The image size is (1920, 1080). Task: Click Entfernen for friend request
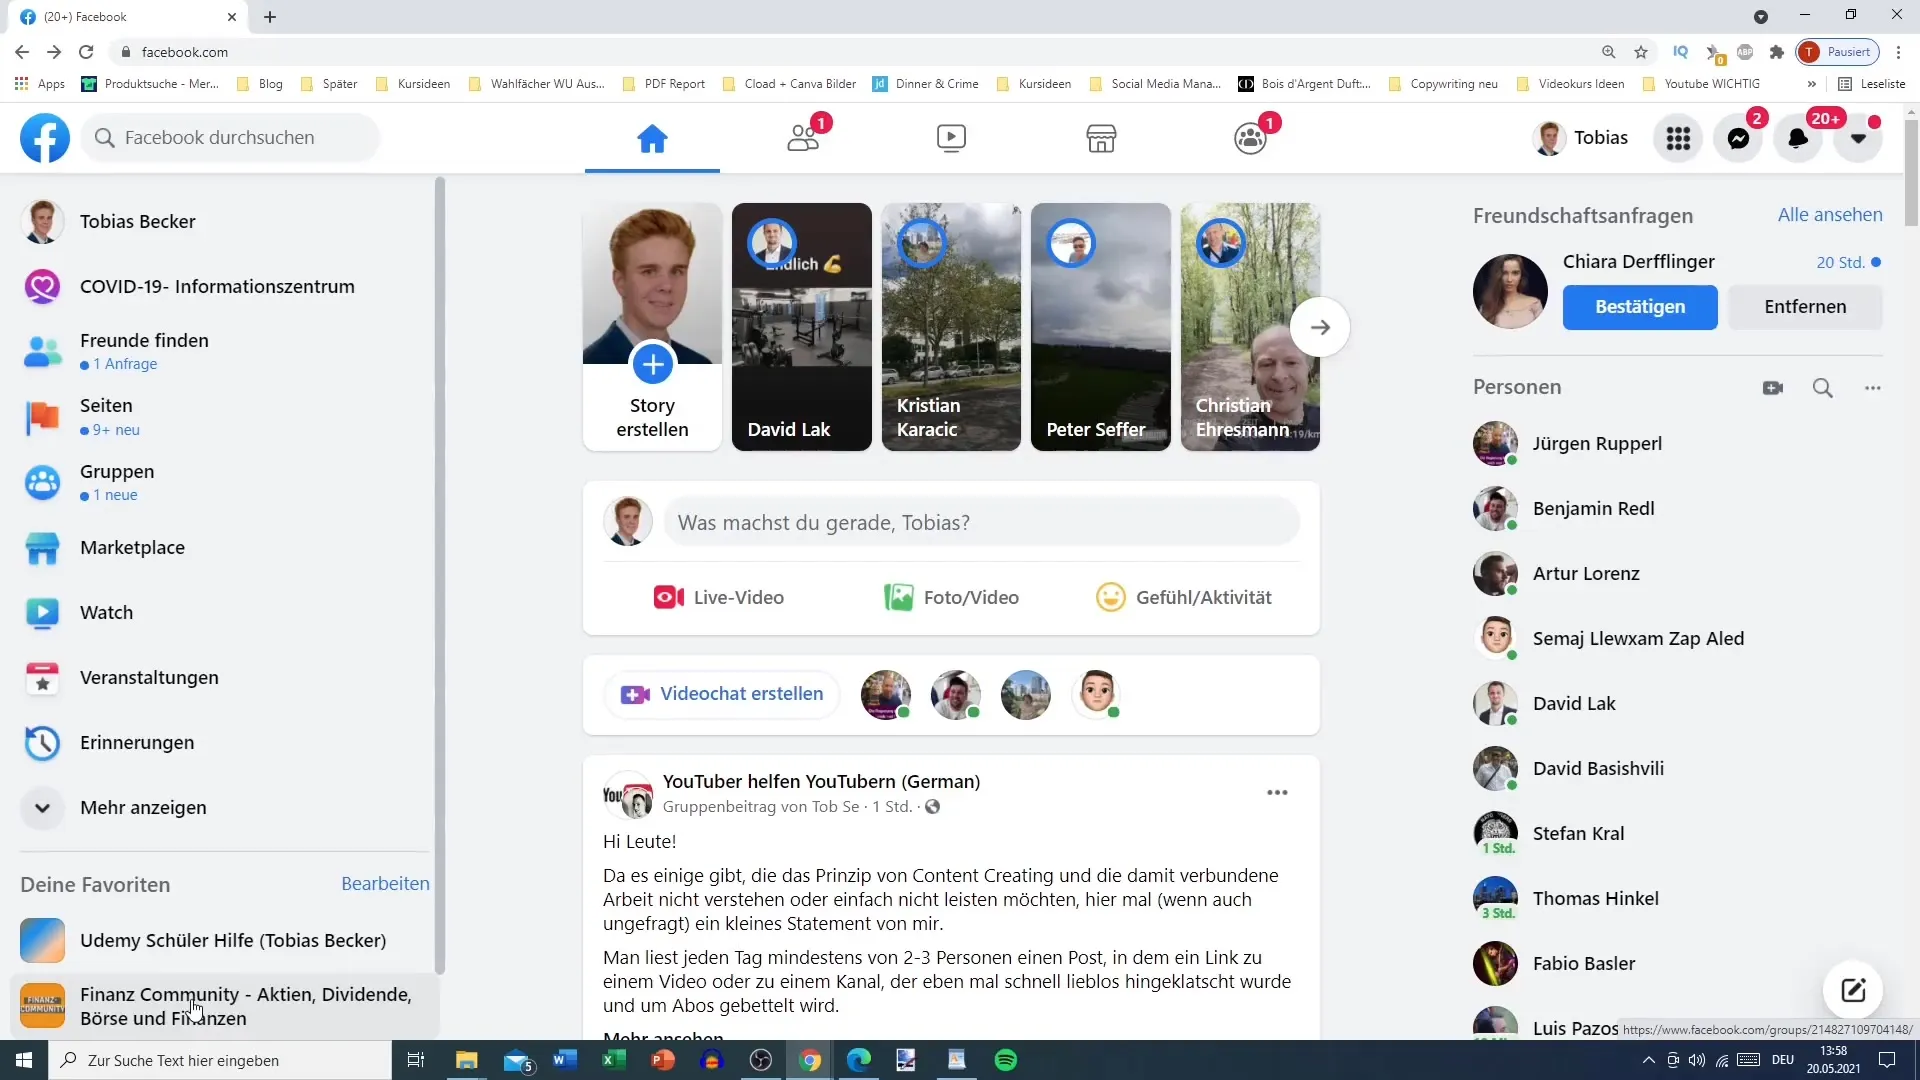coord(1805,307)
